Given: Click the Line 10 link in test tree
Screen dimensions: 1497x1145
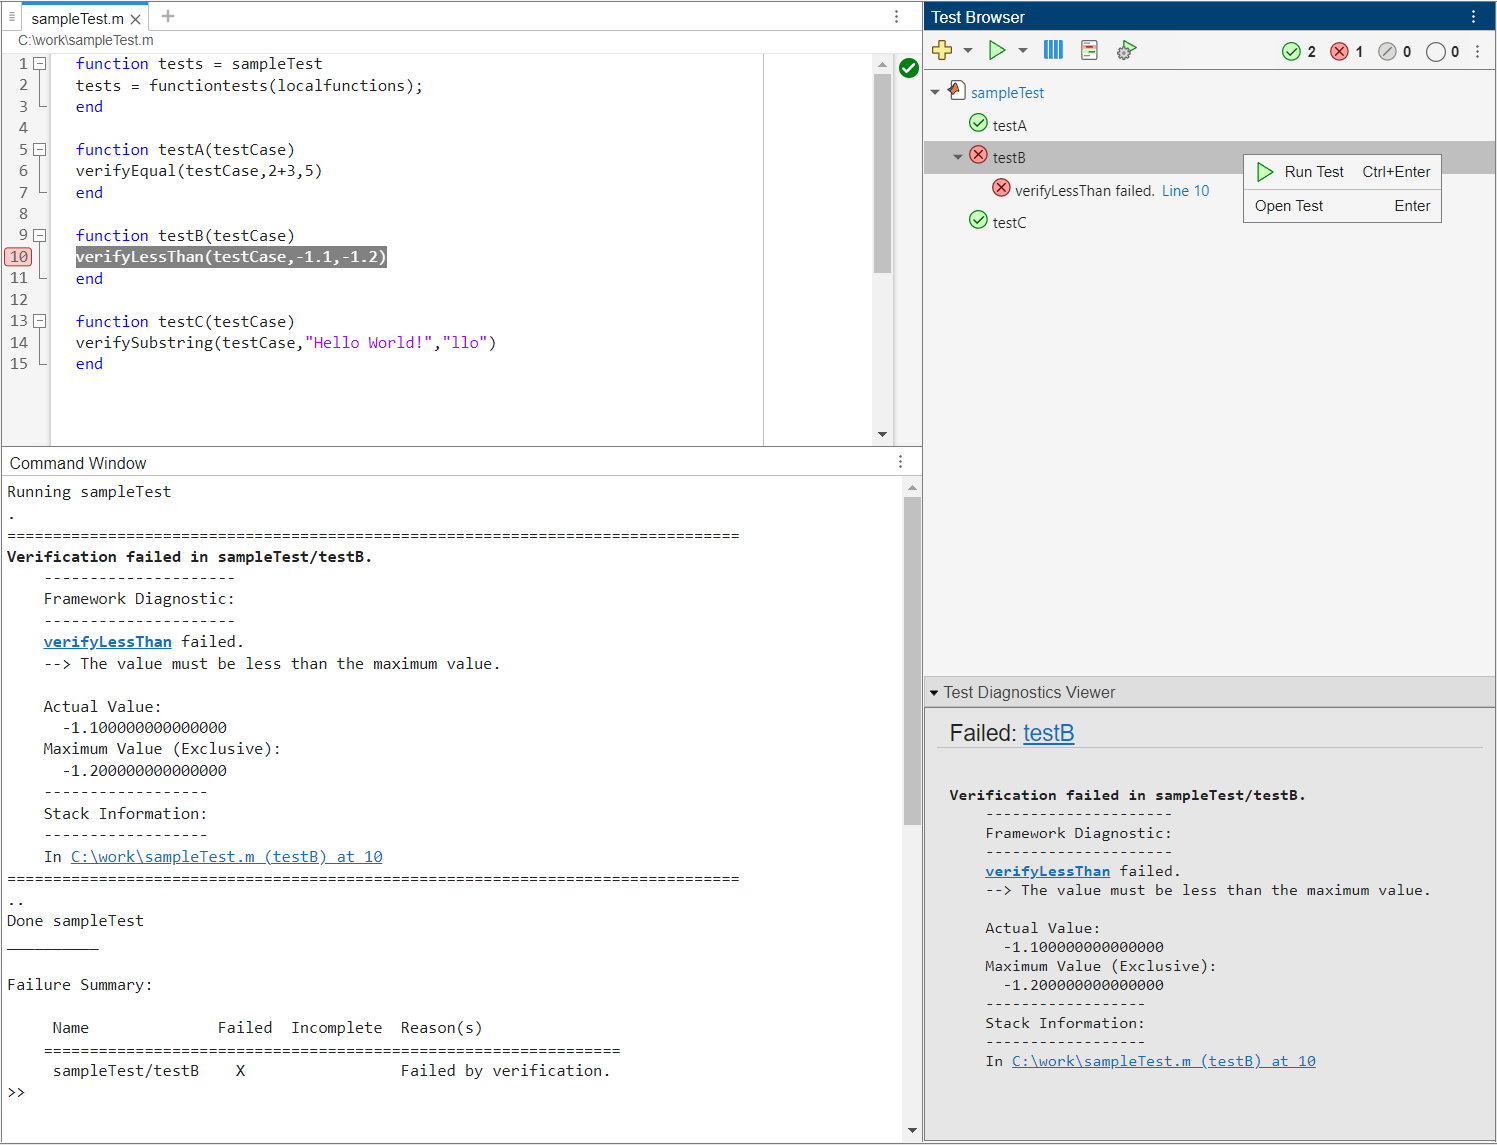Looking at the screenshot, I should point(1185,191).
